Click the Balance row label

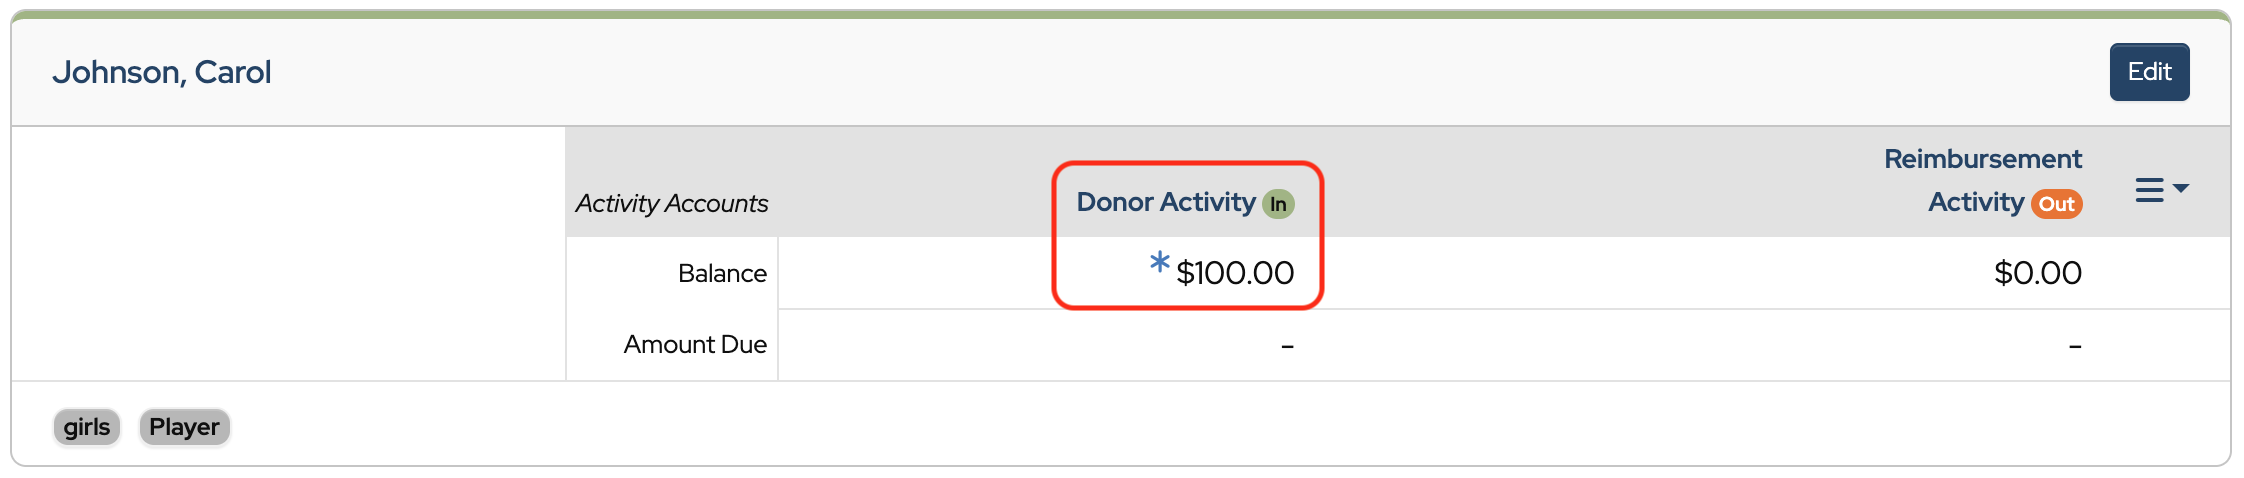[x=722, y=273]
